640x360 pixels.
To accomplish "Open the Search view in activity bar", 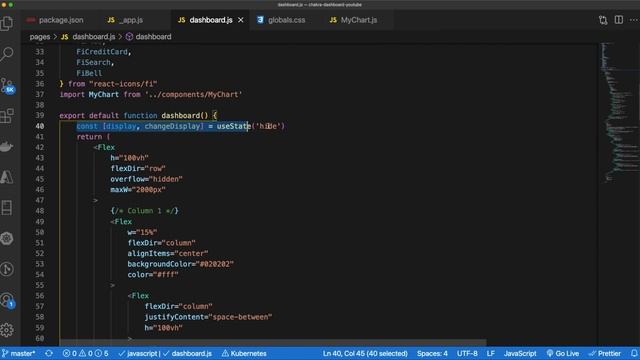I will [x=7, y=53].
